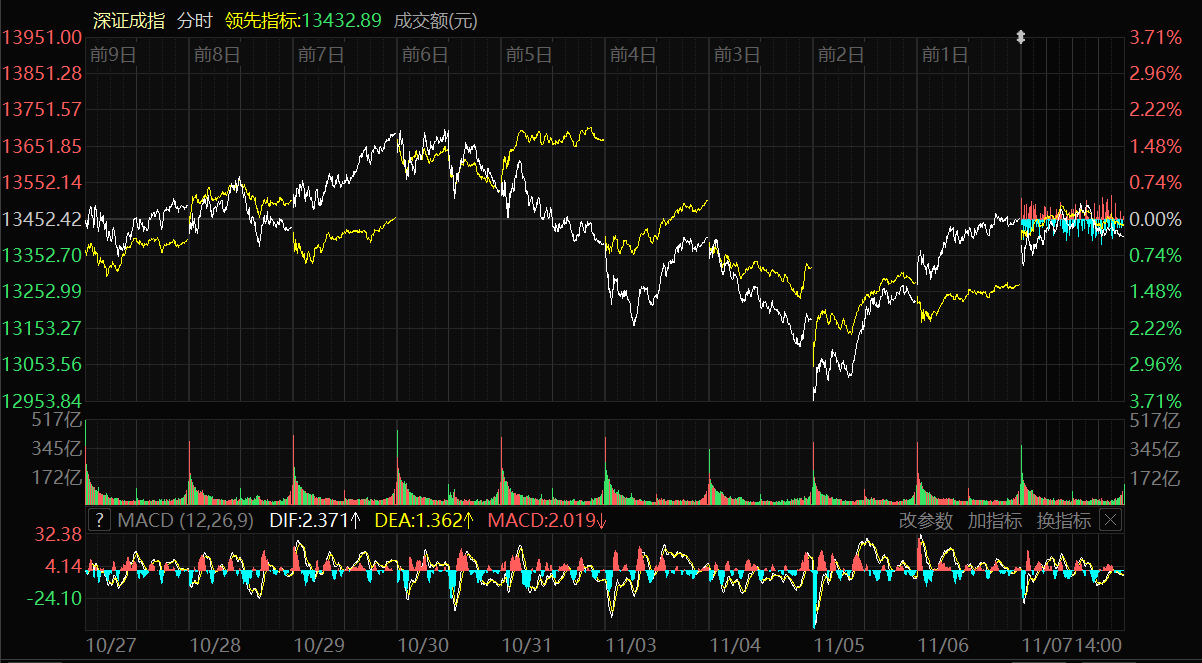Viewport: 1202px width, 663px height.
Task: Click the DIF value readout
Action: click(x=315, y=520)
